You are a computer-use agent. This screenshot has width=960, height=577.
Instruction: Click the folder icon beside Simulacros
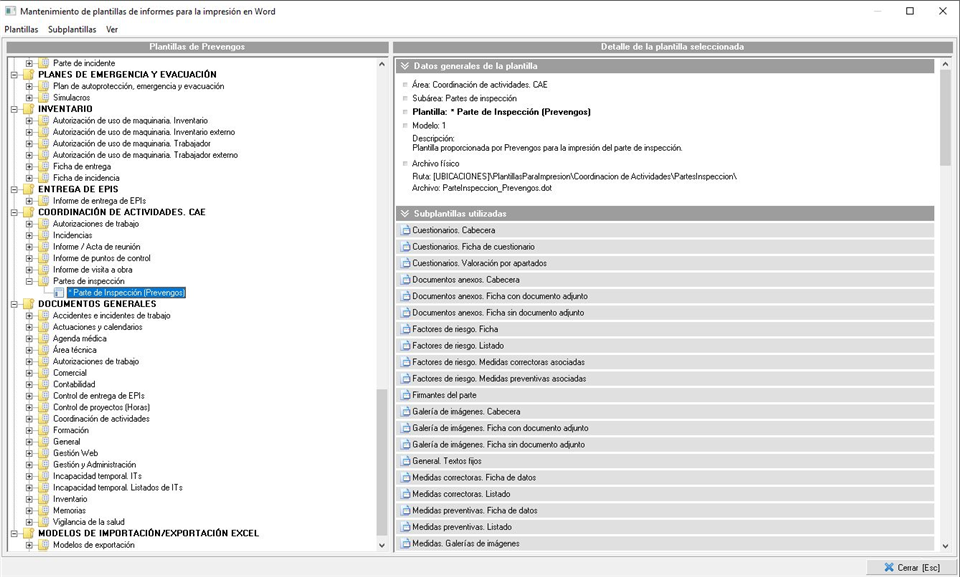[43, 98]
